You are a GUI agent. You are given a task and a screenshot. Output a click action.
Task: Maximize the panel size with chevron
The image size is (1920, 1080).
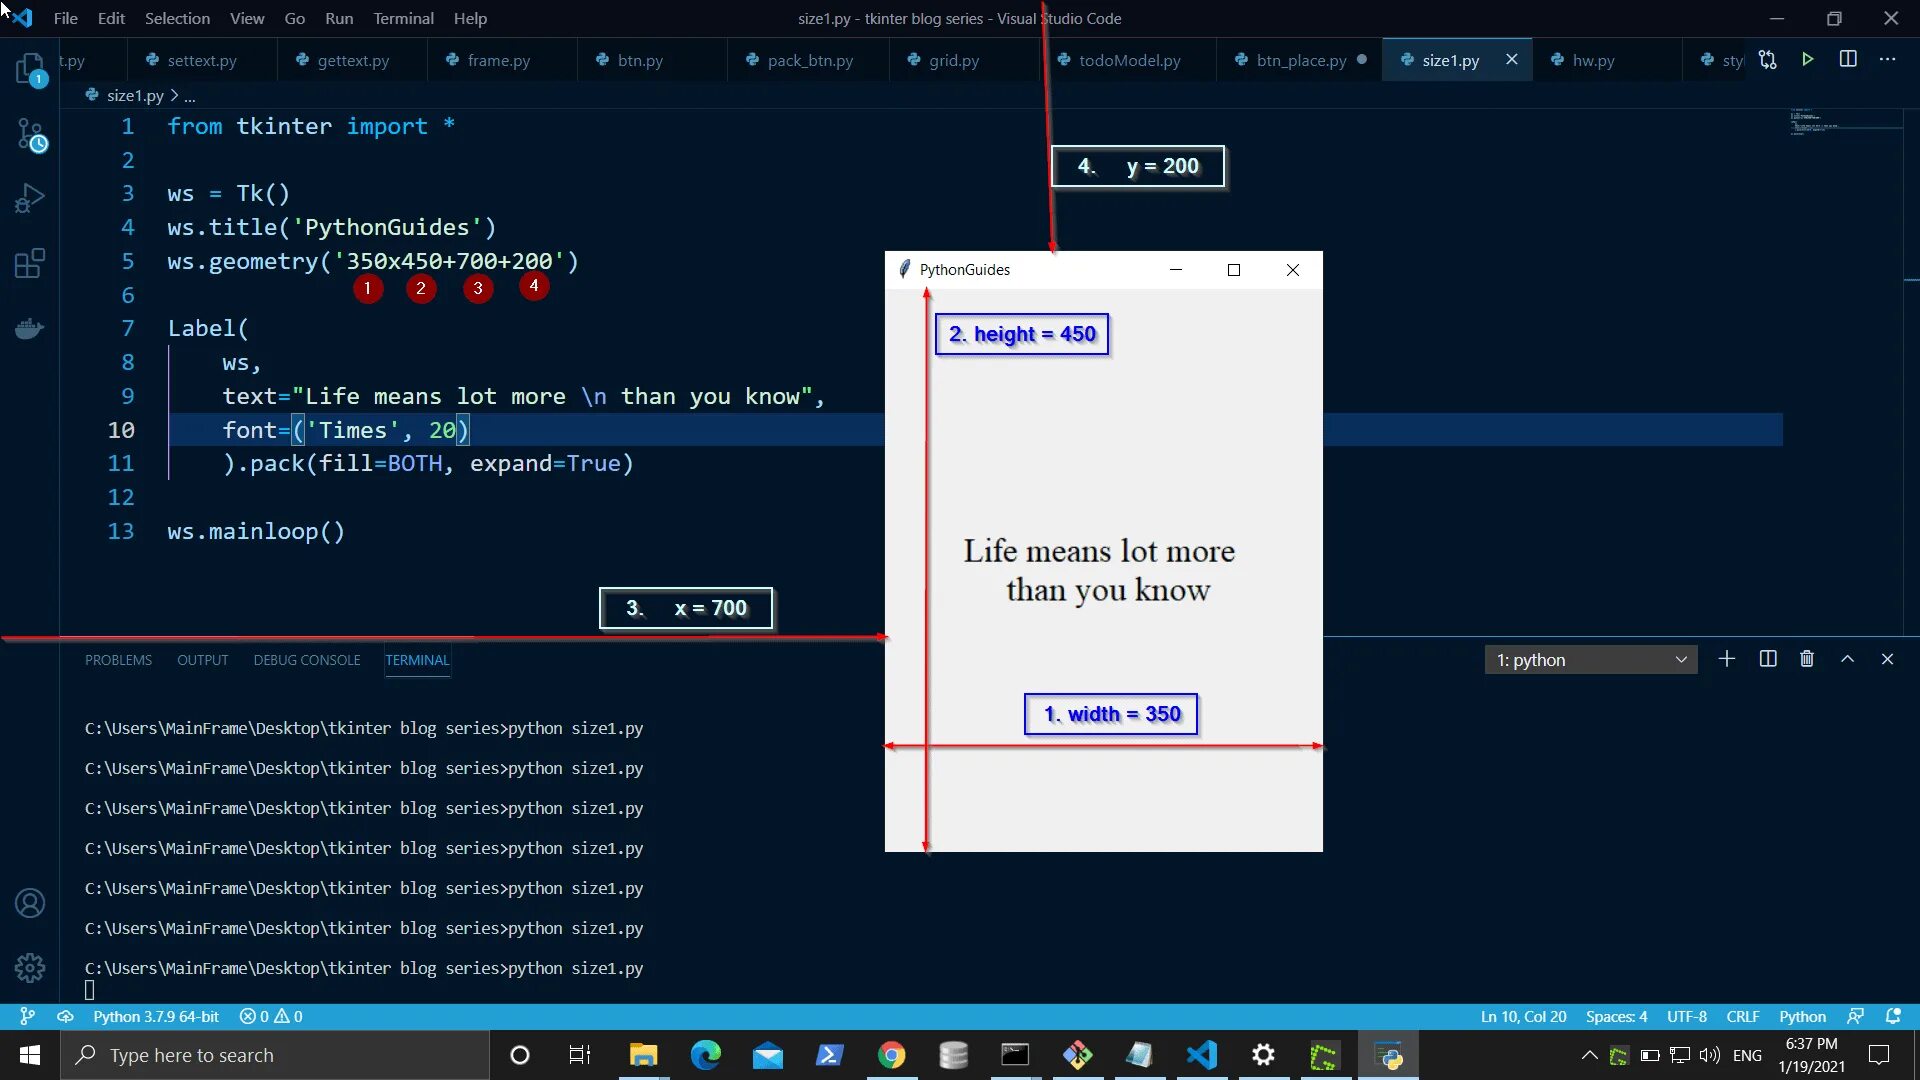(1847, 659)
